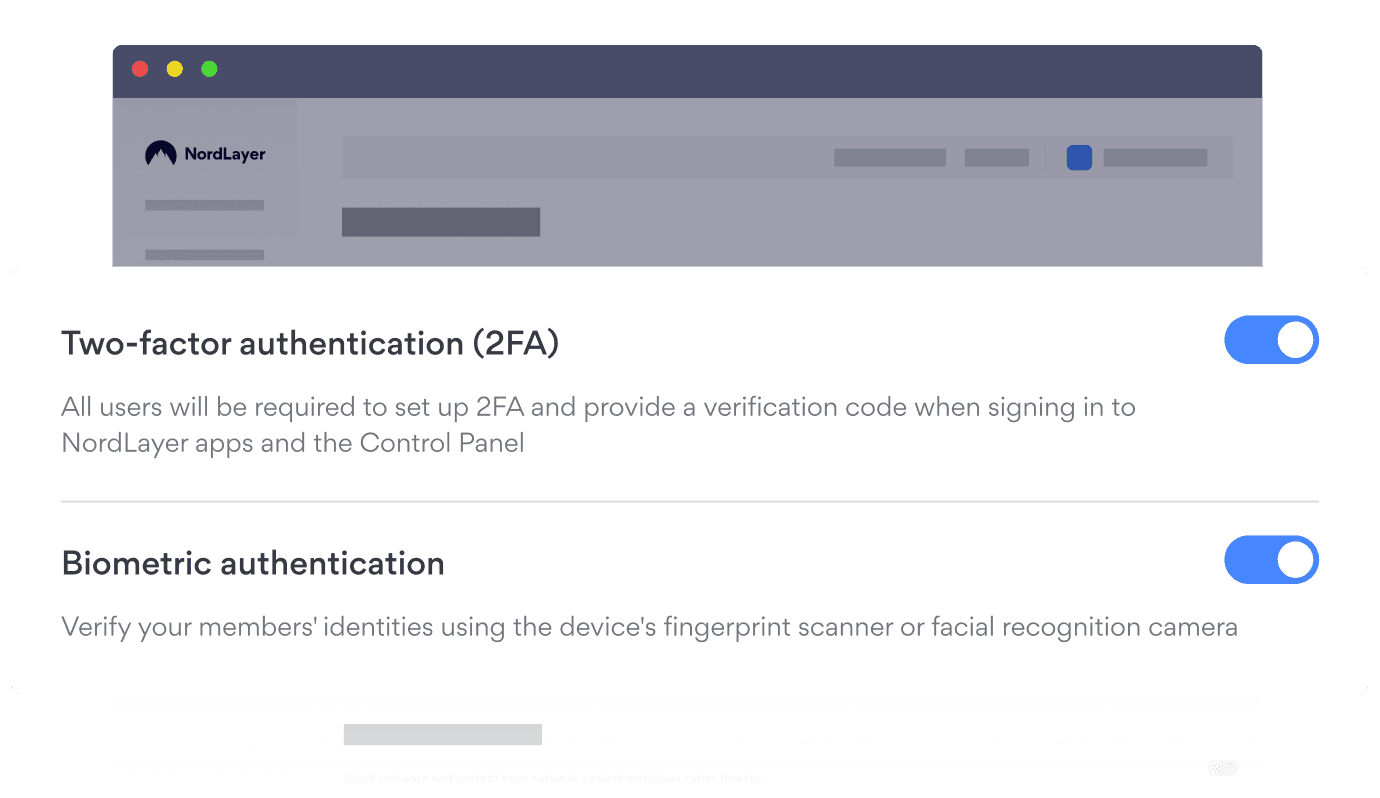Open the account name placeholder beside the avatar

click(x=1155, y=158)
